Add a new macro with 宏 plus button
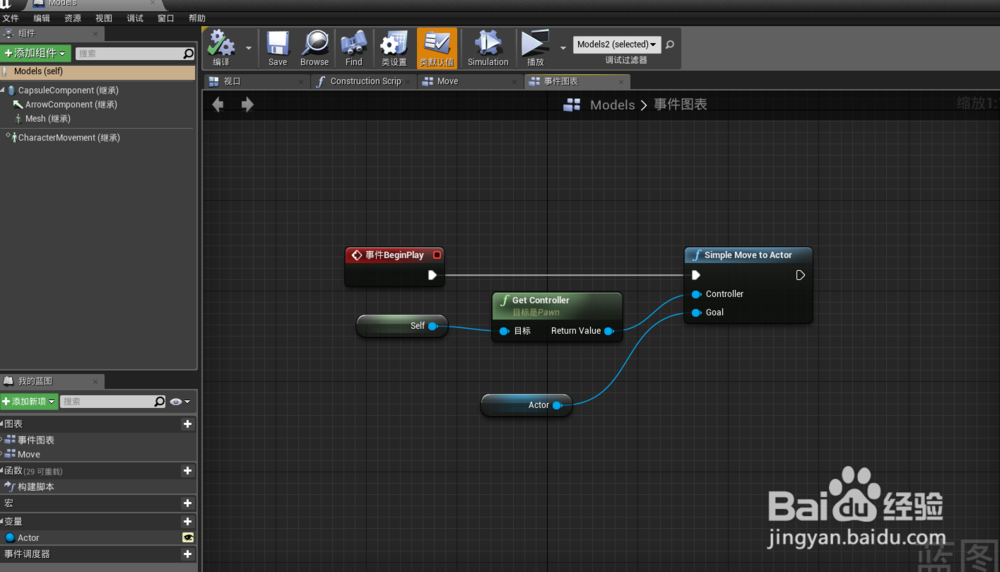The height and width of the screenshot is (572, 1000). point(188,503)
